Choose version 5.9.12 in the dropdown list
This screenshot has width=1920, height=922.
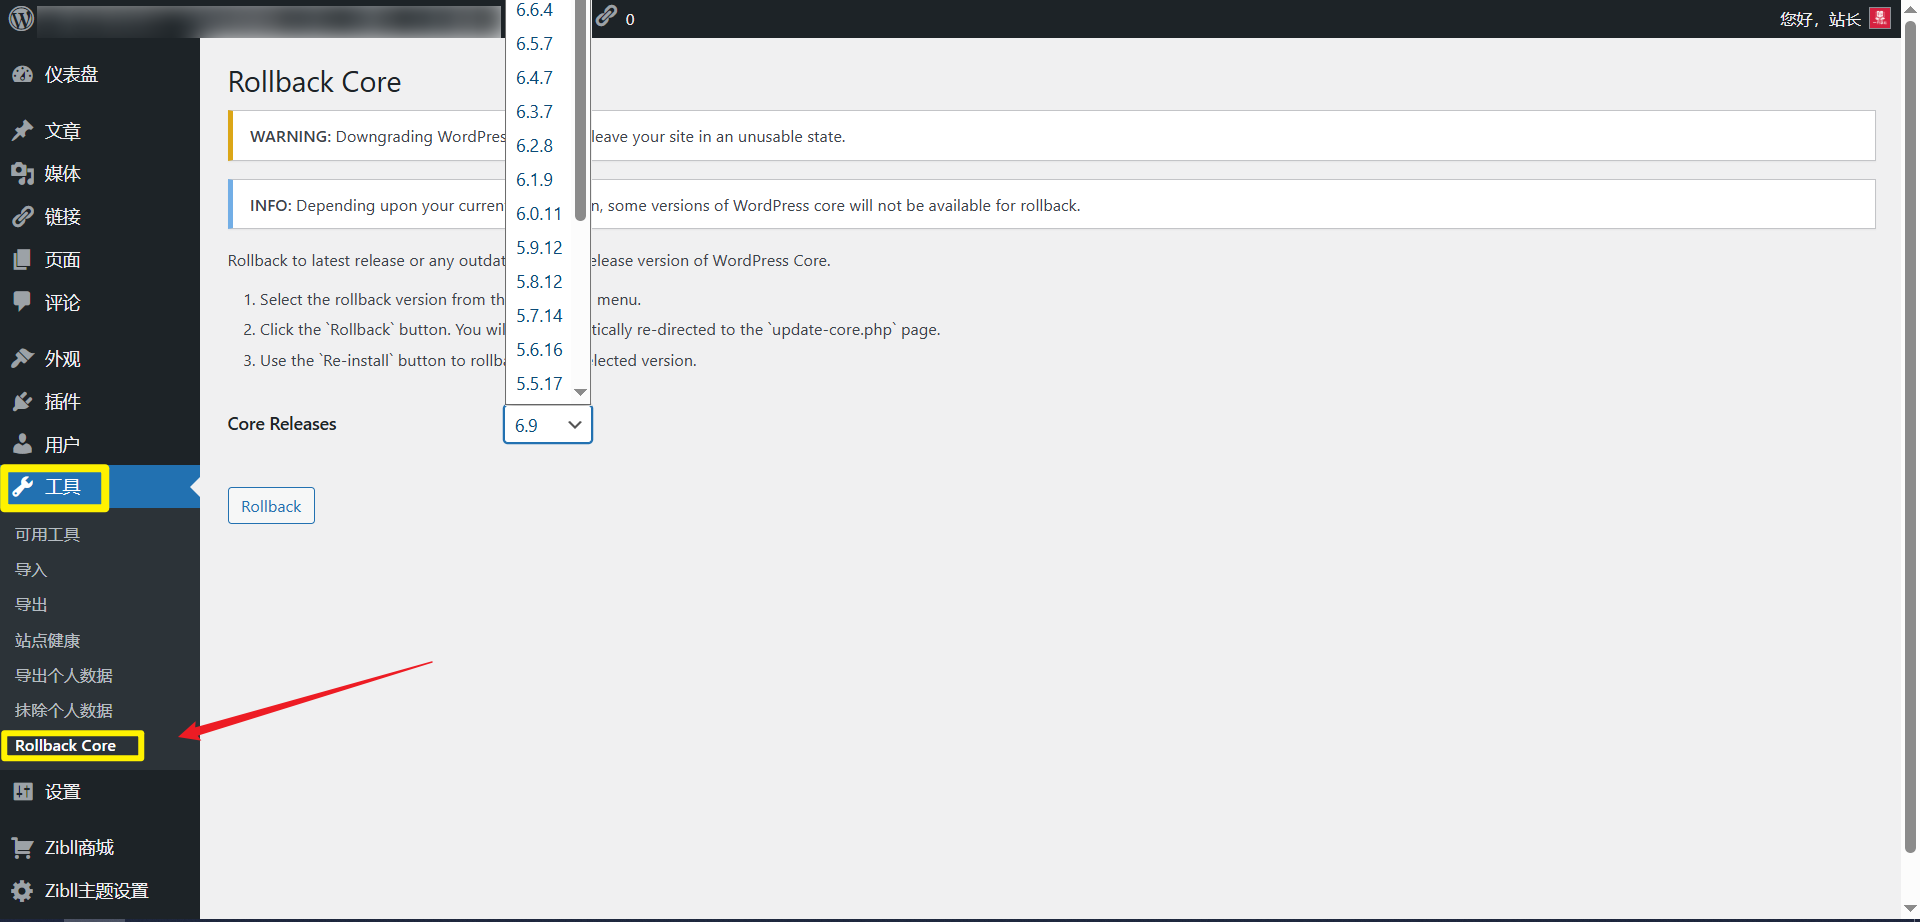(x=539, y=248)
